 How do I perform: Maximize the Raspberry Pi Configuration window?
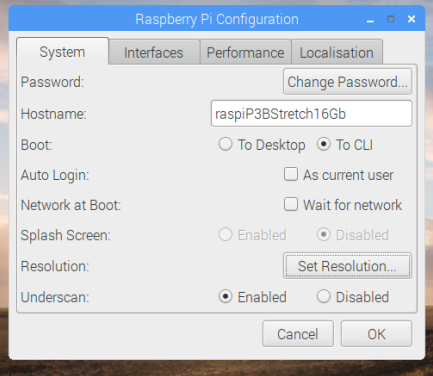pyautogui.click(x=391, y=19)
